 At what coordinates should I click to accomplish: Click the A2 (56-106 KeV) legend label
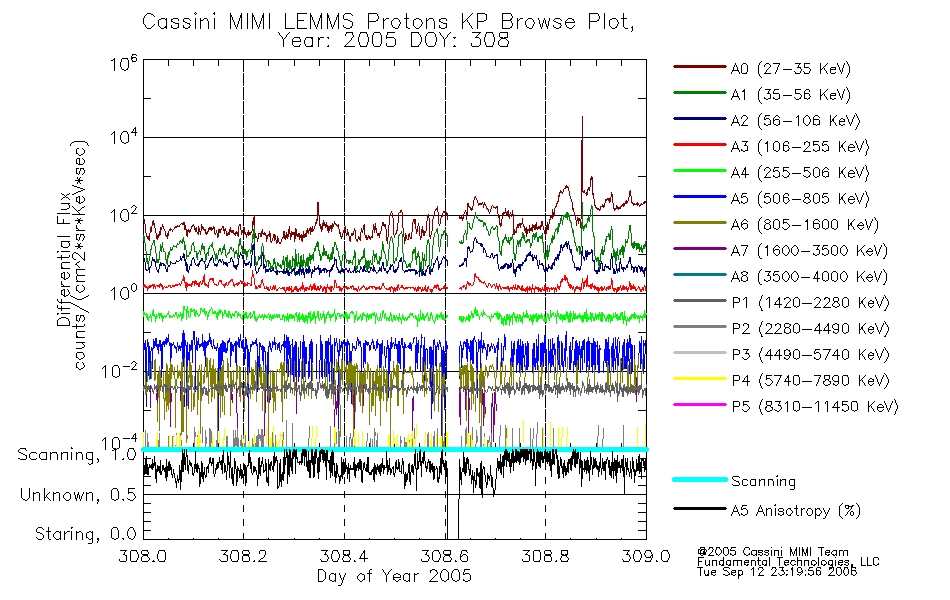point(795,121)
